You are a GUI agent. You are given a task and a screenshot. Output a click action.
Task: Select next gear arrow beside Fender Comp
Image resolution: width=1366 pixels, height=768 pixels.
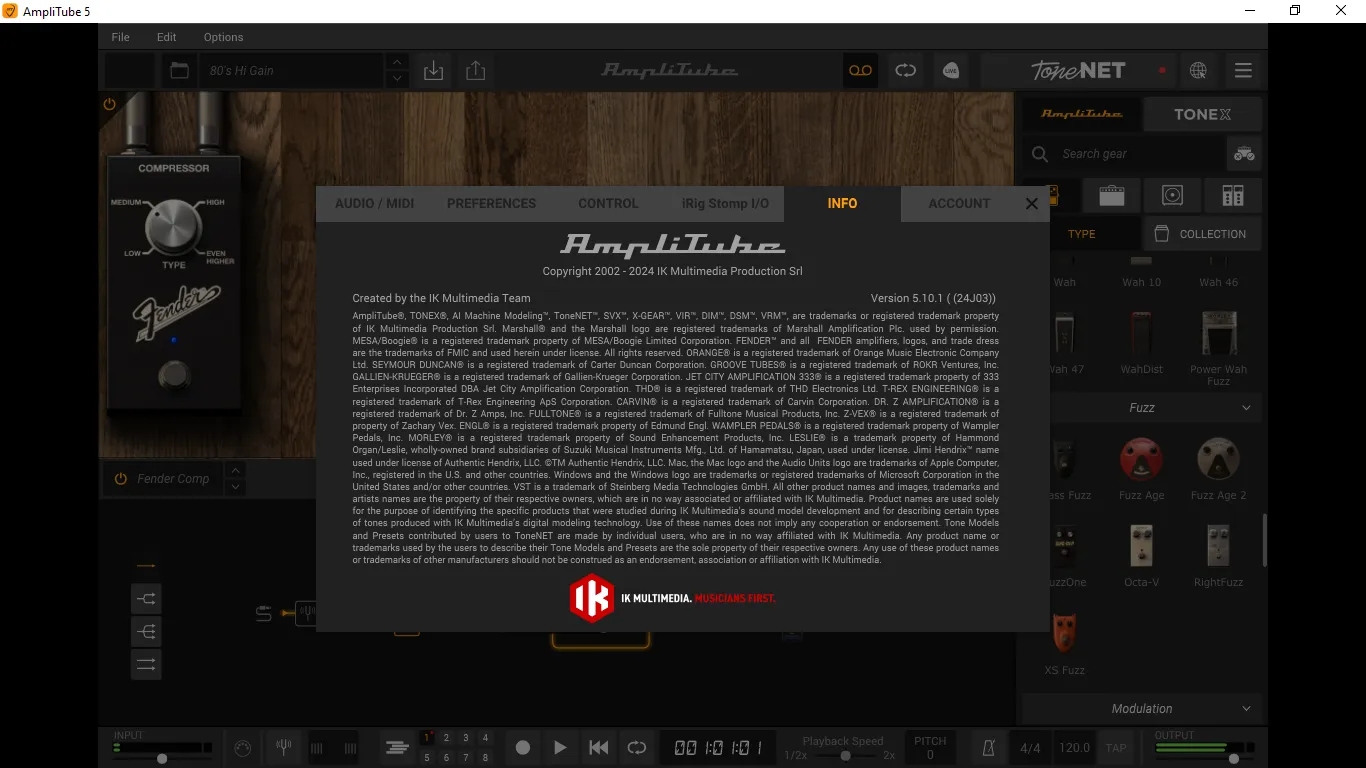coord(235,487)
